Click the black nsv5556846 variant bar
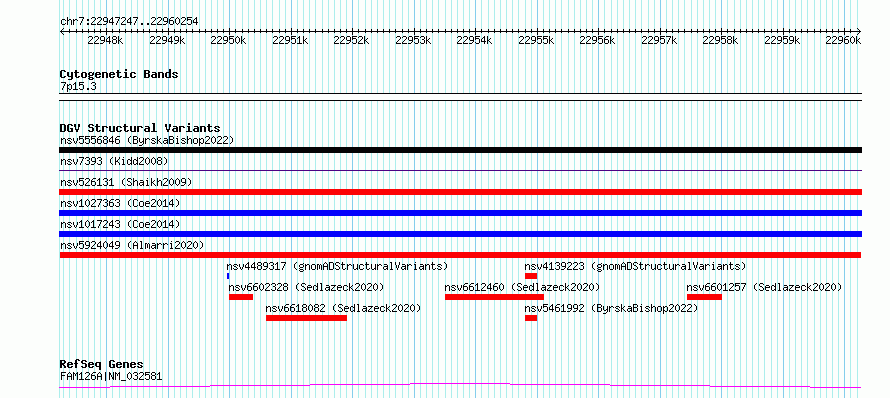 tap(460, 150)
